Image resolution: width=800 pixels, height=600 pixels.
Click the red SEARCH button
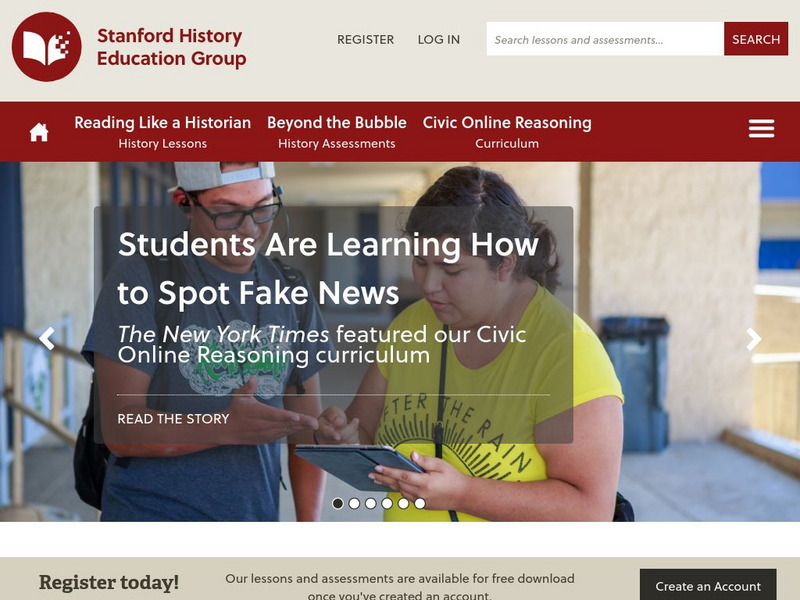756,39
